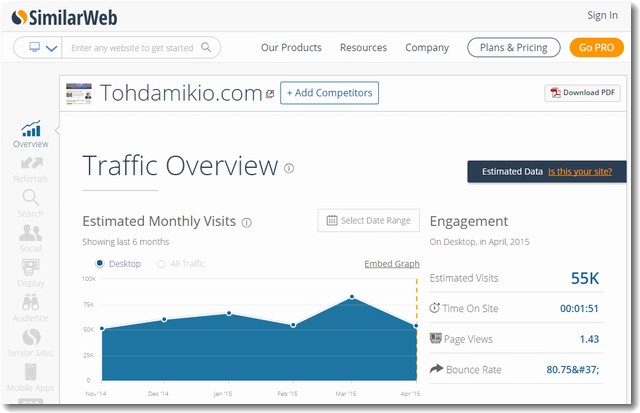Open the Sign In link
Screen dimensions: 640x413
[x=602, y=15]
